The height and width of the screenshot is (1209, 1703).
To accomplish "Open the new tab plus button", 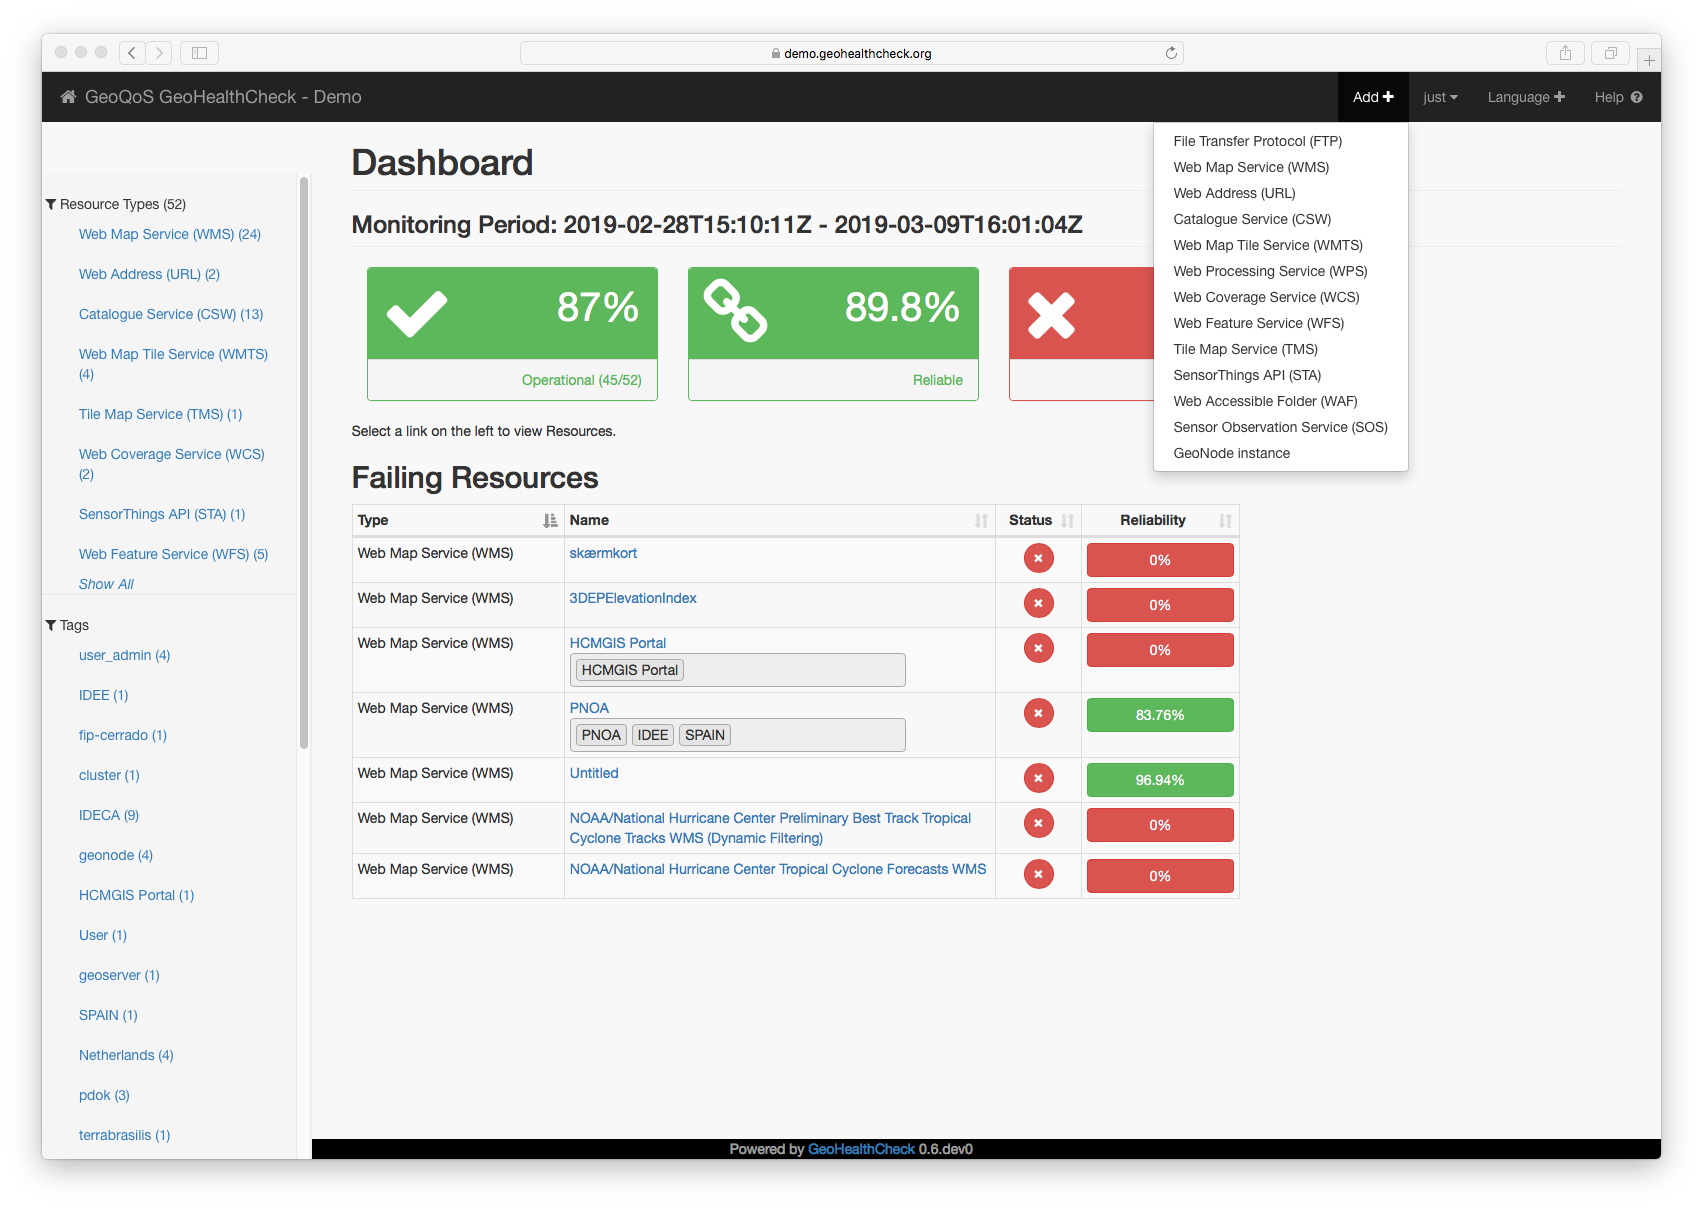I will click(x=1649, y=60).
